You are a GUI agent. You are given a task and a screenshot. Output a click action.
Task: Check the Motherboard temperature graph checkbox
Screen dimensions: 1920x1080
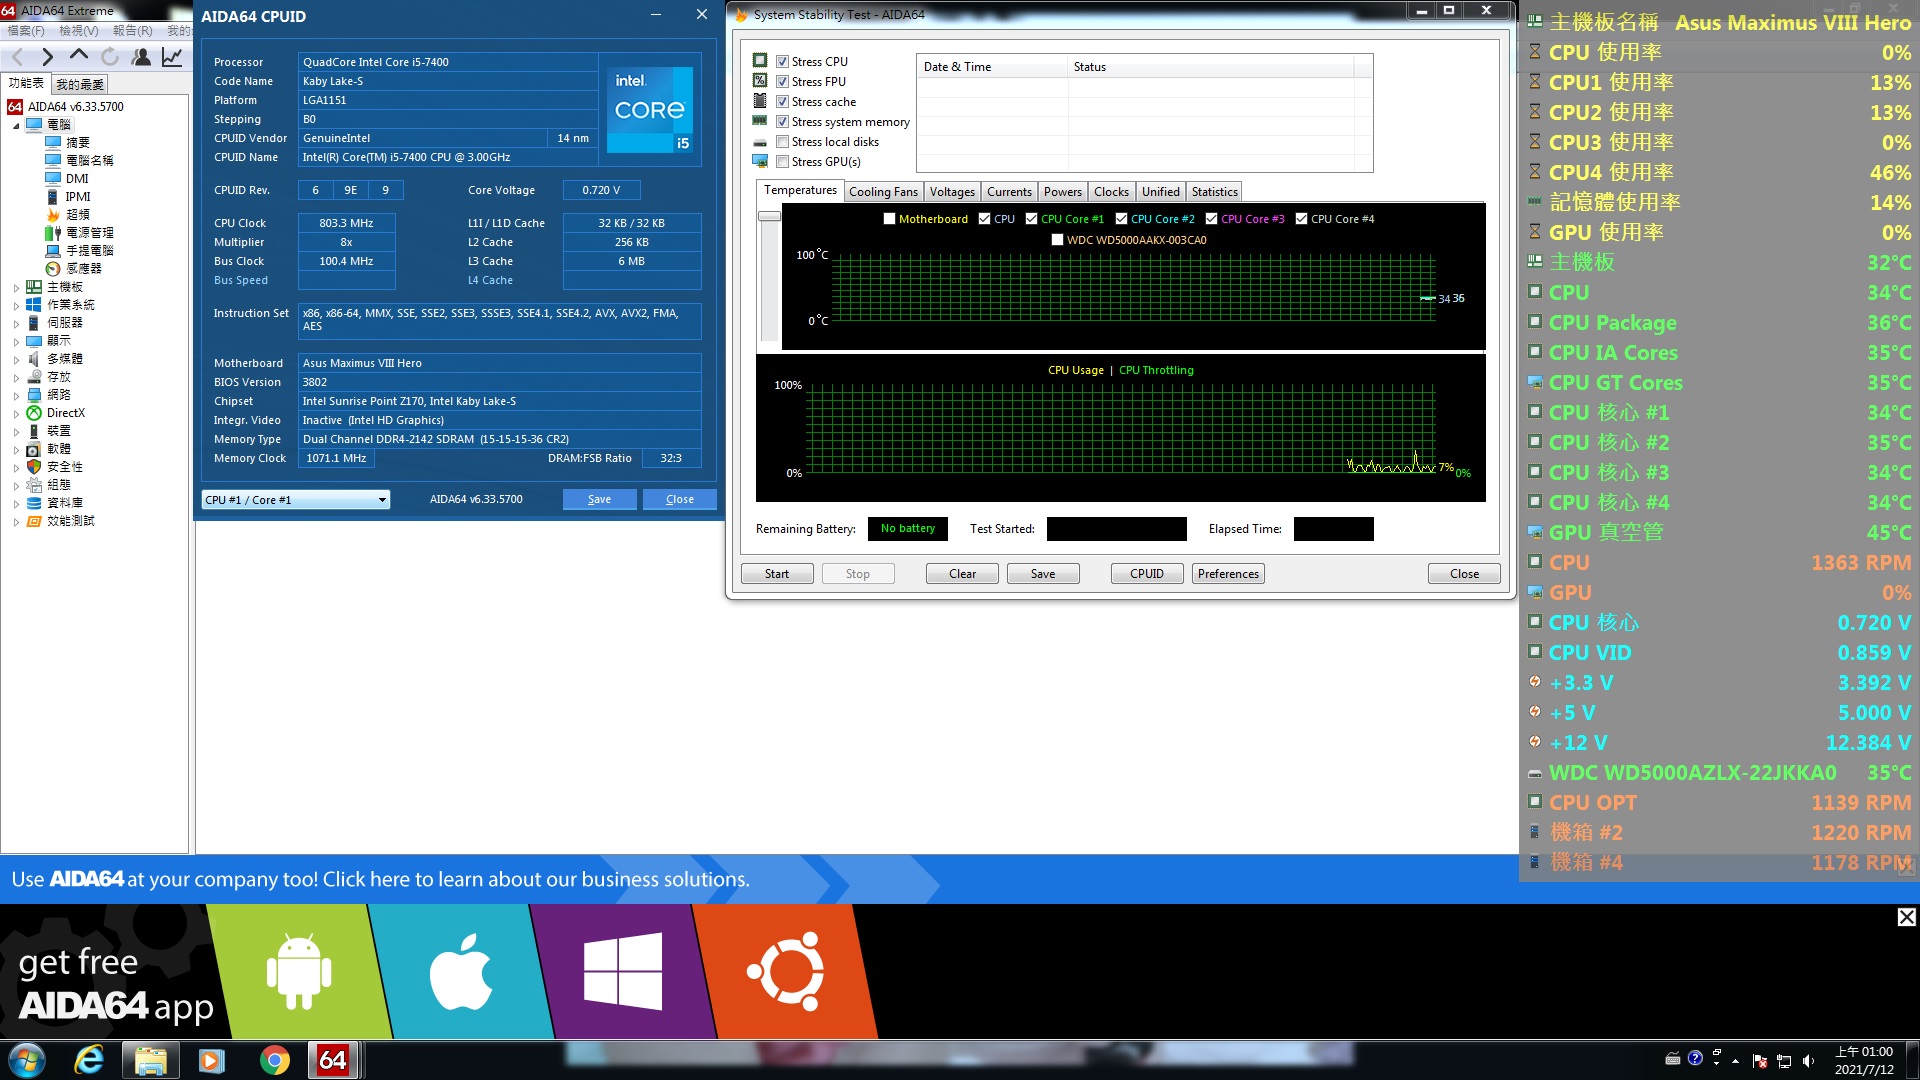[889, 219]
